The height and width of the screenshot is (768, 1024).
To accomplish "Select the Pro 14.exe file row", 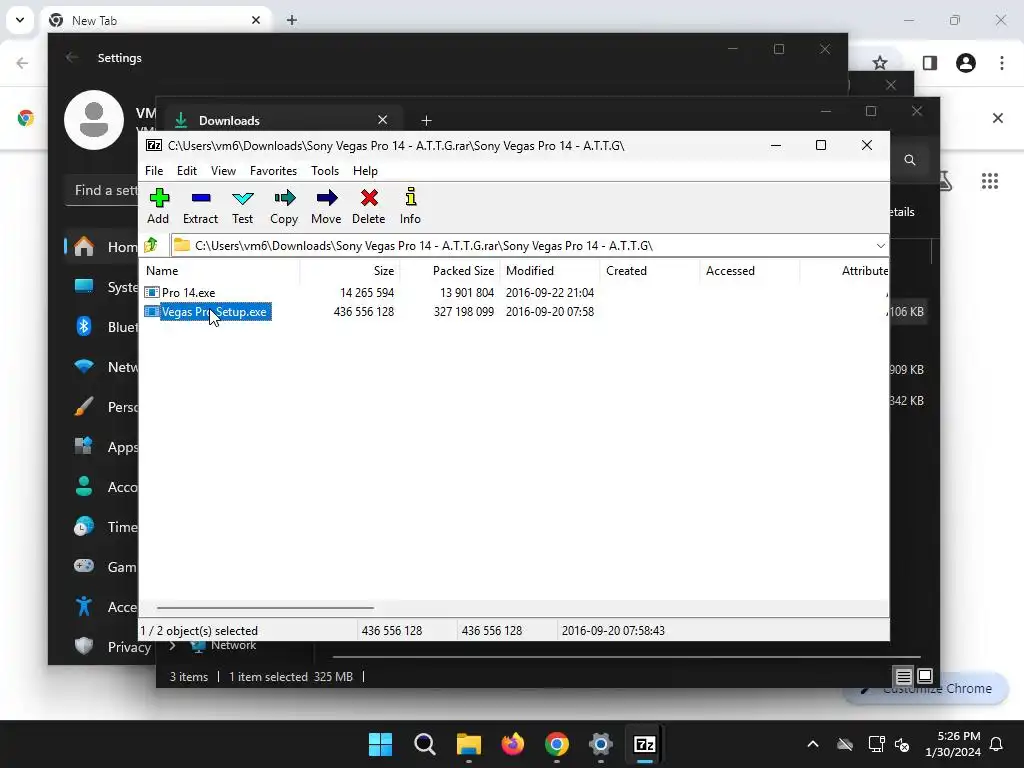I will tap(515, 293).
